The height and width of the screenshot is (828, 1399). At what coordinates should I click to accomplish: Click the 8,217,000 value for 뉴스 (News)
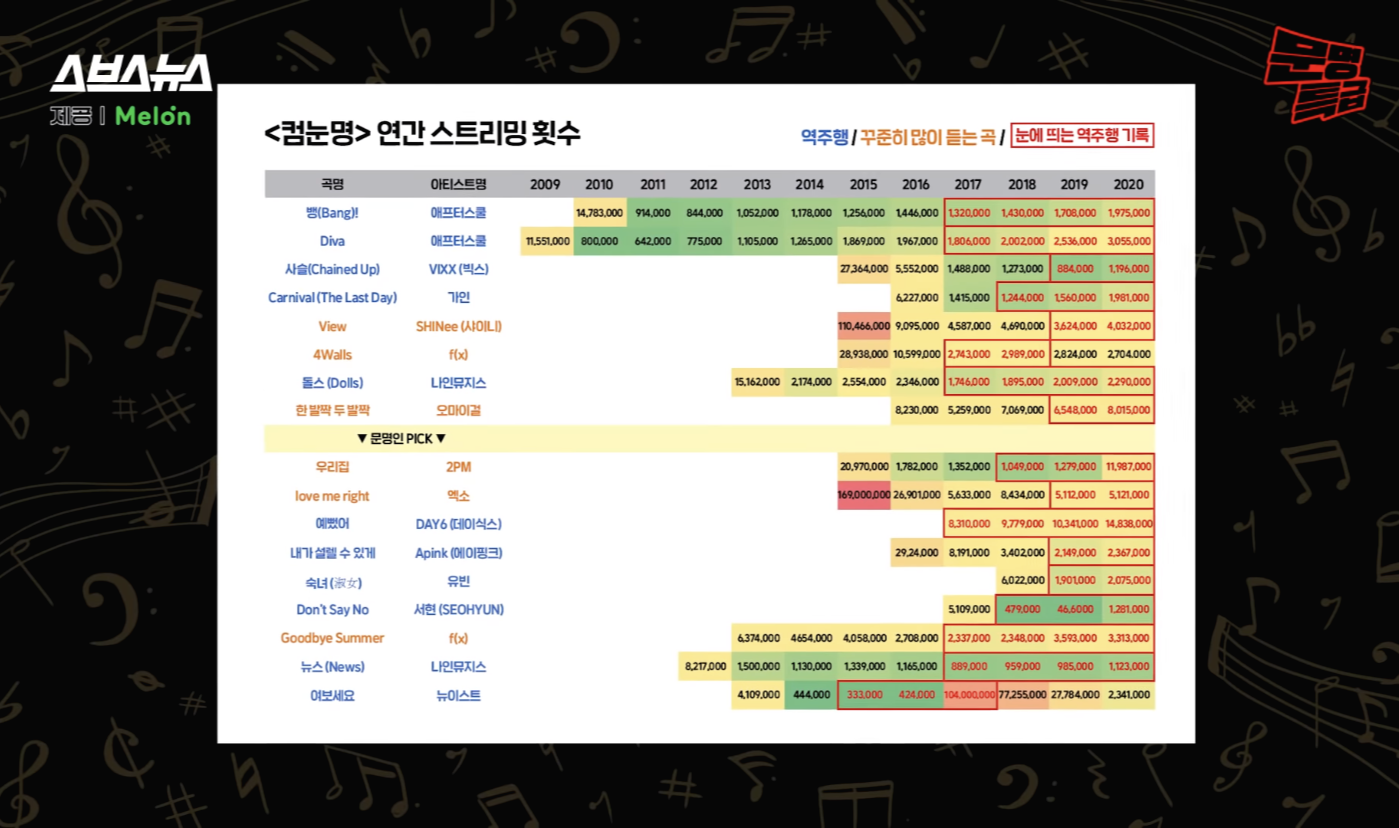[705, 666]
